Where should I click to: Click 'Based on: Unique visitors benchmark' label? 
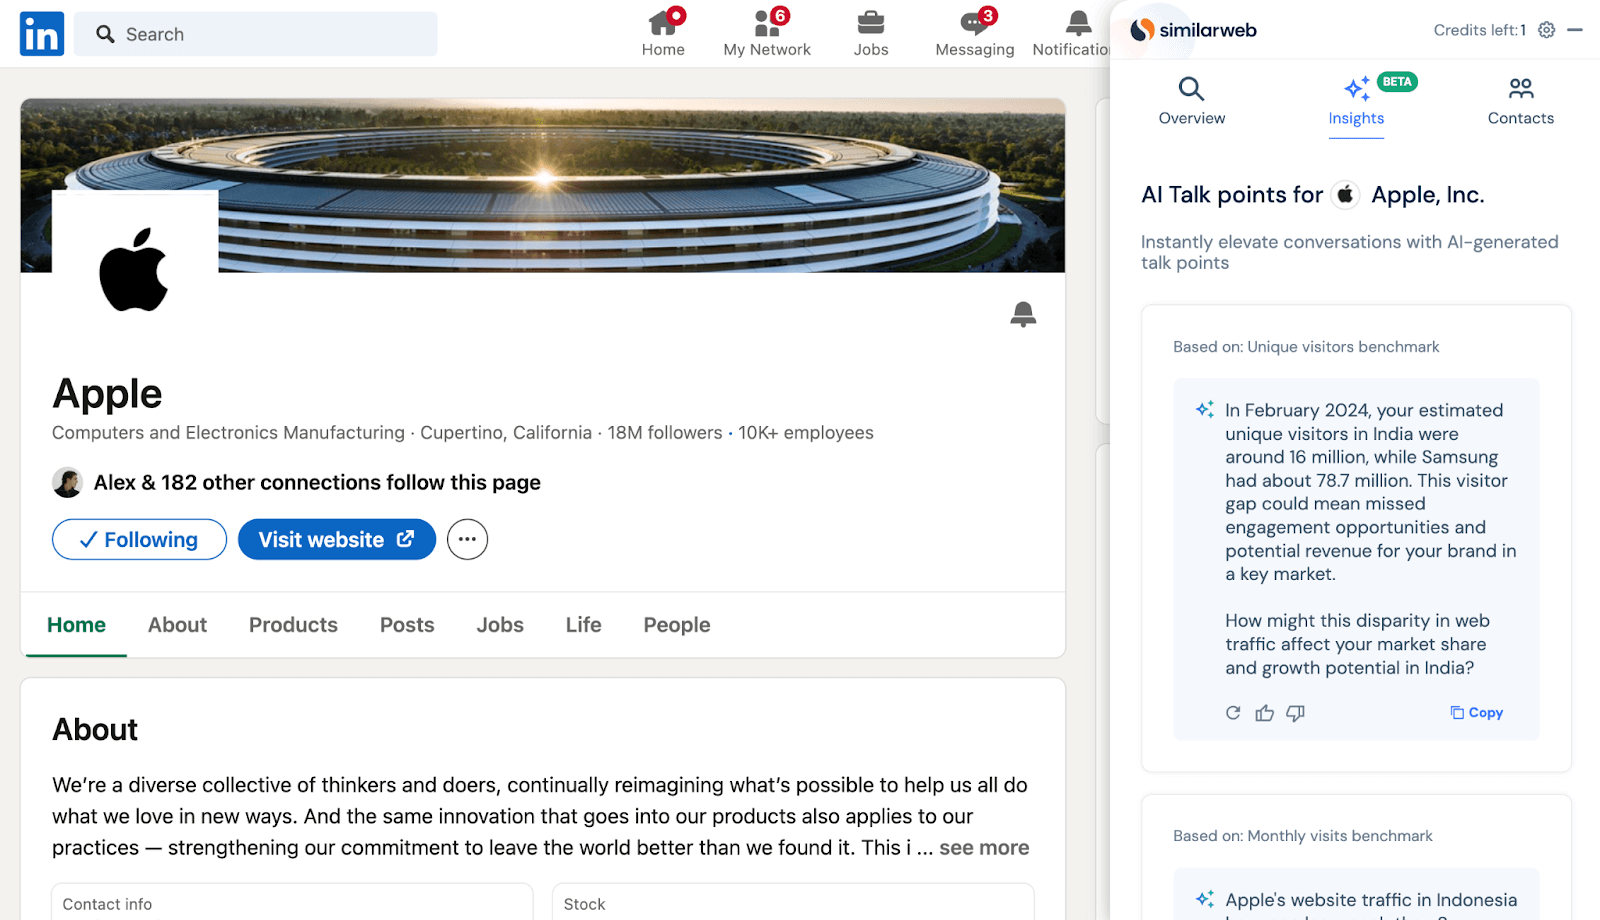click(x=1306, y=347)
